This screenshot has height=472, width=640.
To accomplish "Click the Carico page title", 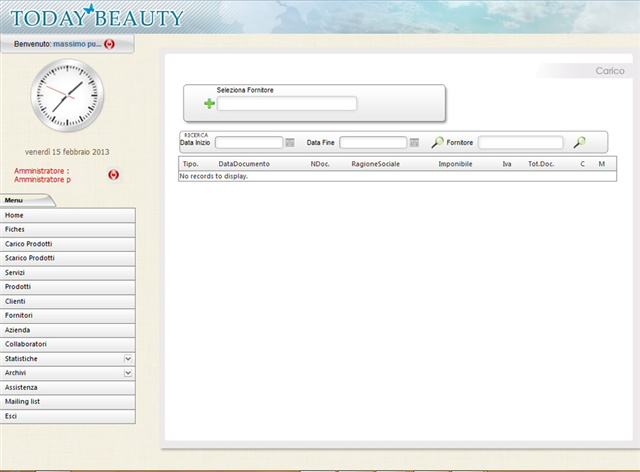I will [610, 71].
